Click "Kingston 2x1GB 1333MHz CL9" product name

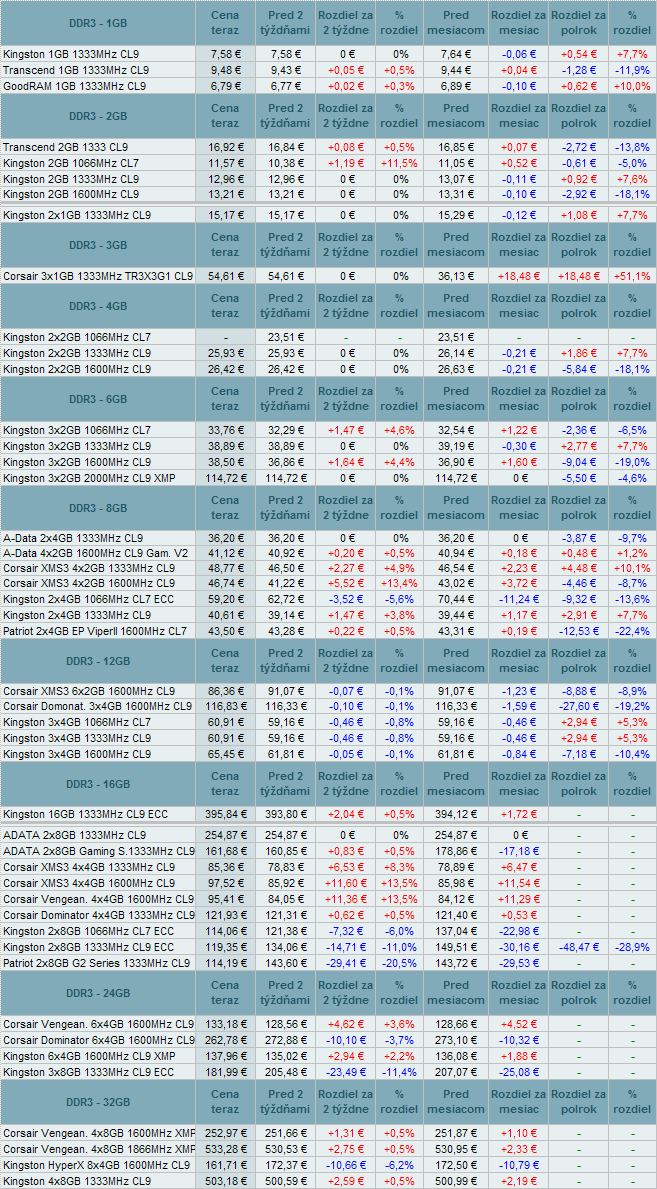click(x=77, y=215)
